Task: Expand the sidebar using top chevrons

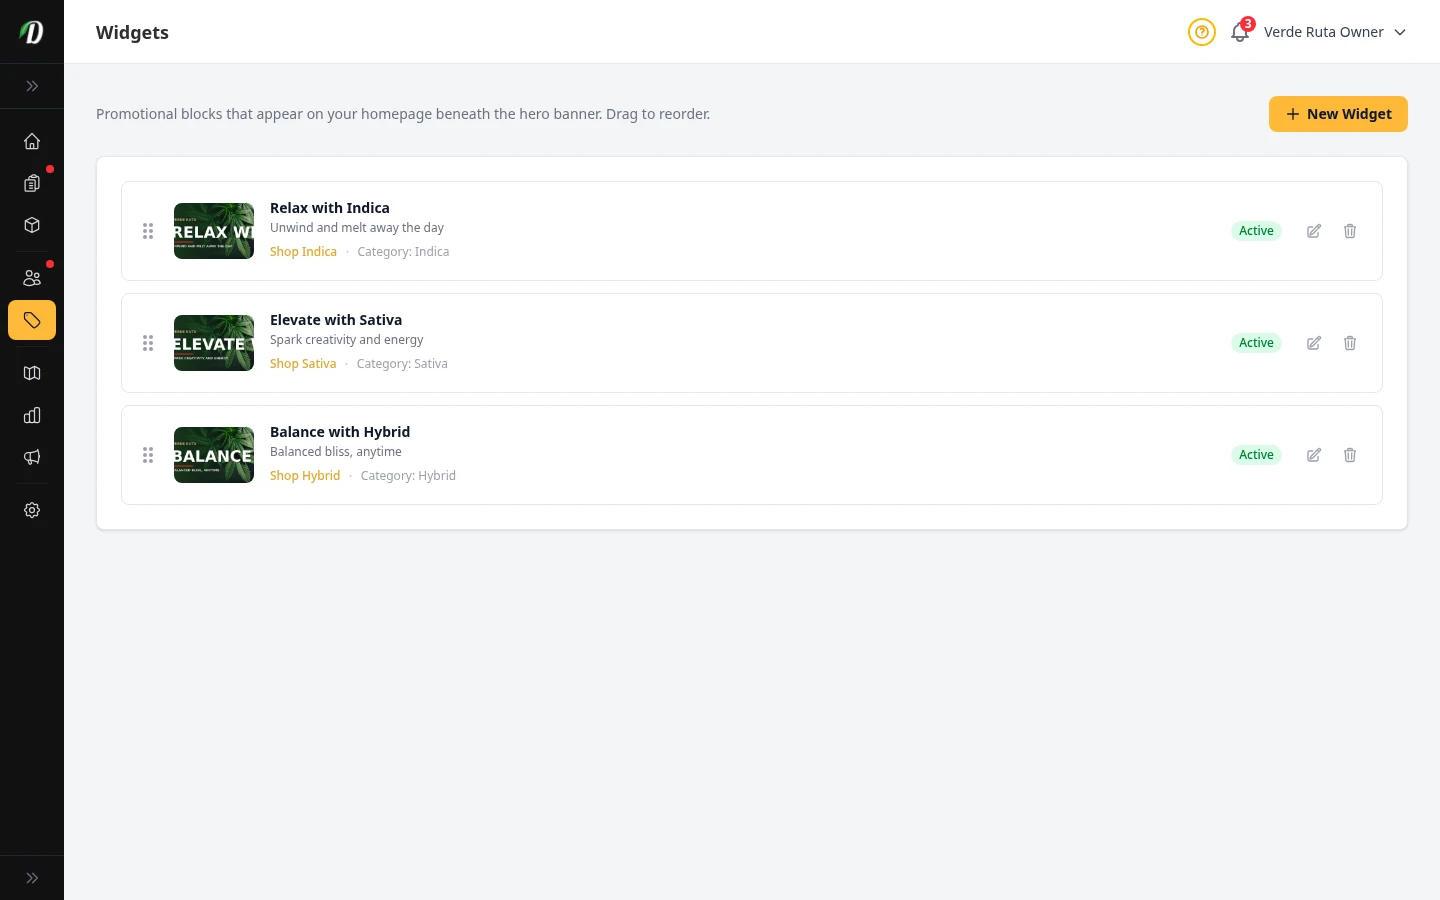Action: pos(32,86)
